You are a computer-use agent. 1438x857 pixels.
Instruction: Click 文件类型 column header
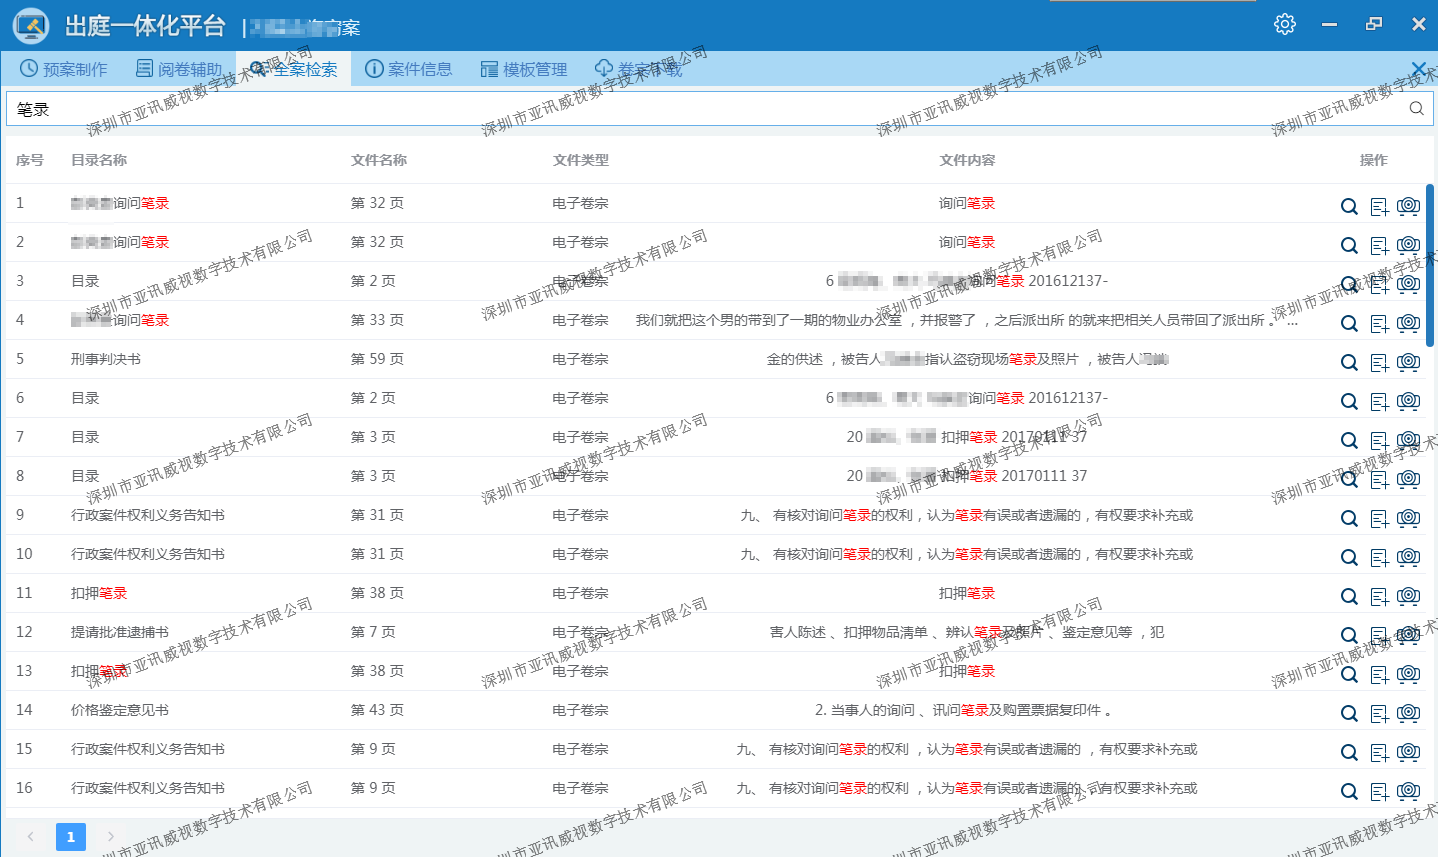pos(581,160)
